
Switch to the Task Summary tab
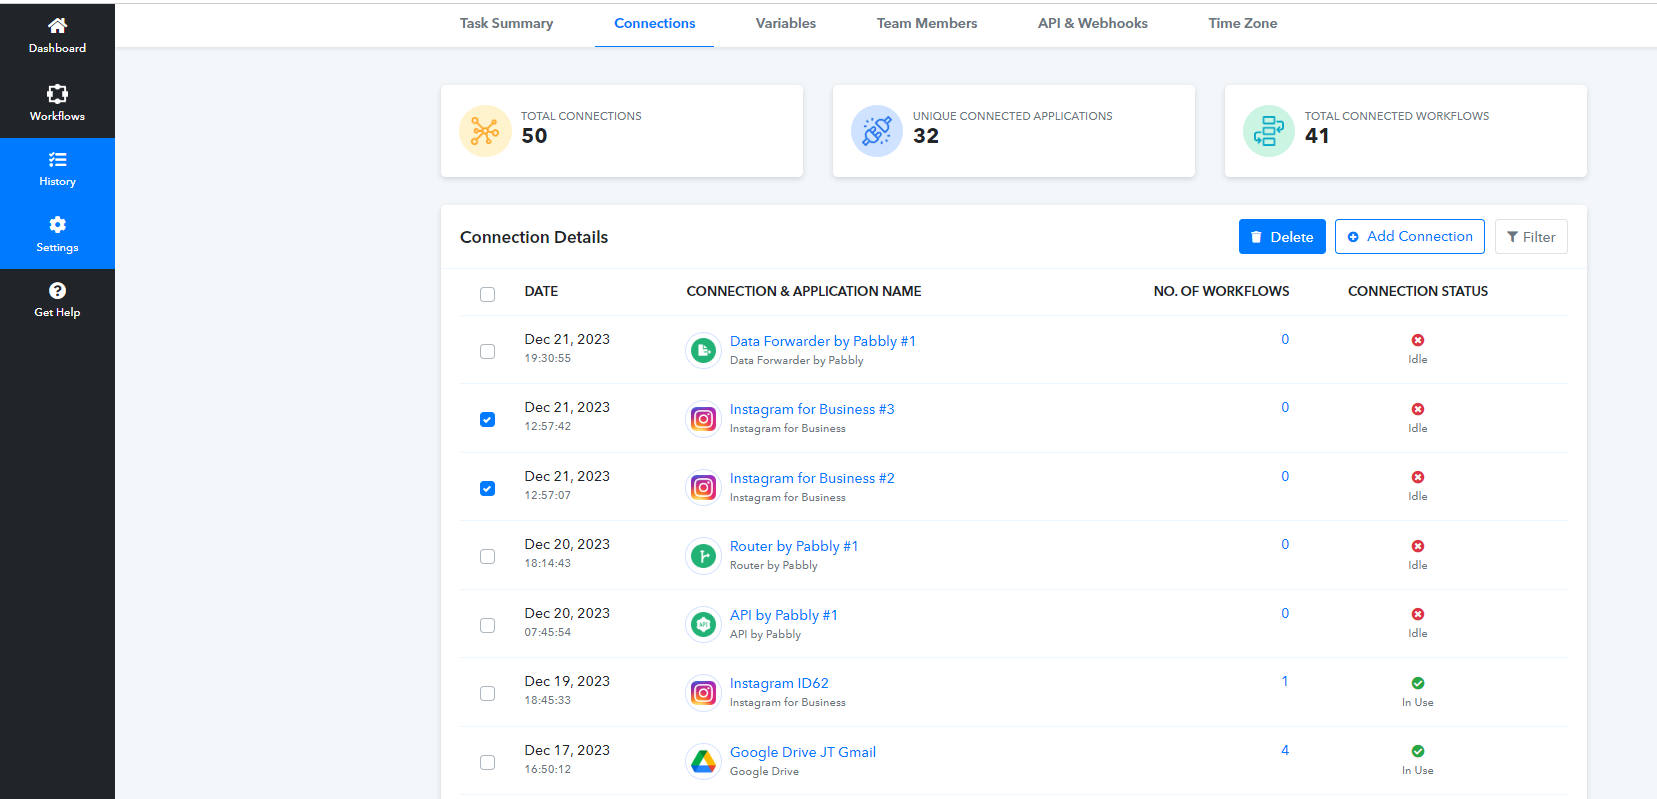pyautogui.click(x=506, y=23)
